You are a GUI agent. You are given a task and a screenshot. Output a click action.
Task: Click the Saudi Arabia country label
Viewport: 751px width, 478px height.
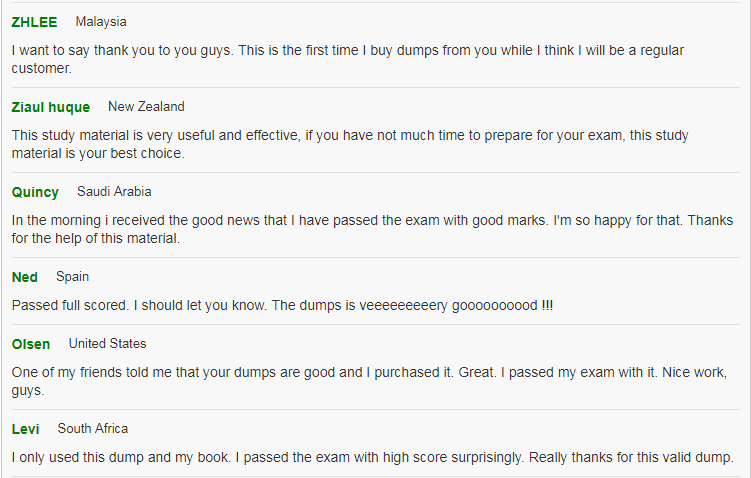click(x=114, y=192)
